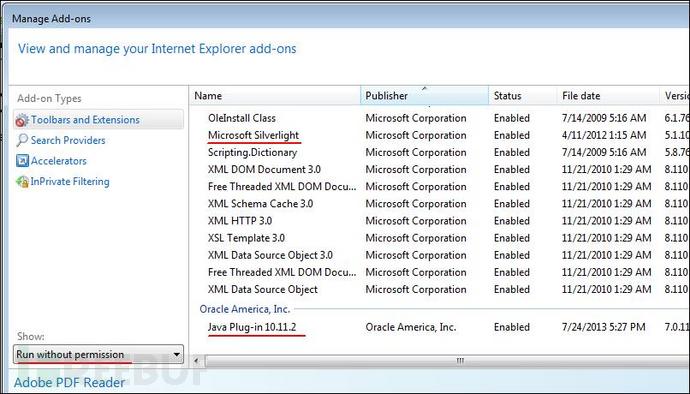Click the Search Providers magnifier icon
690x394 pixels.
[22, 140]
